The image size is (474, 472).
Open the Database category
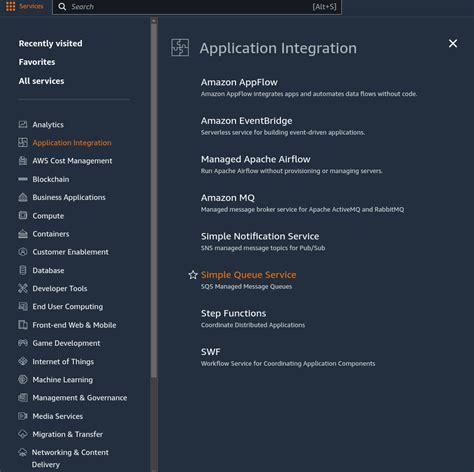click(x=48, y=270)
